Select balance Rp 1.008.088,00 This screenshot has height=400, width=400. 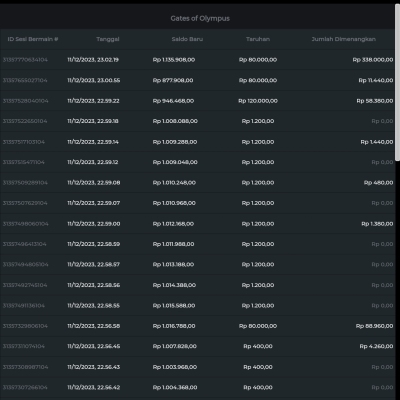[175, 121]
